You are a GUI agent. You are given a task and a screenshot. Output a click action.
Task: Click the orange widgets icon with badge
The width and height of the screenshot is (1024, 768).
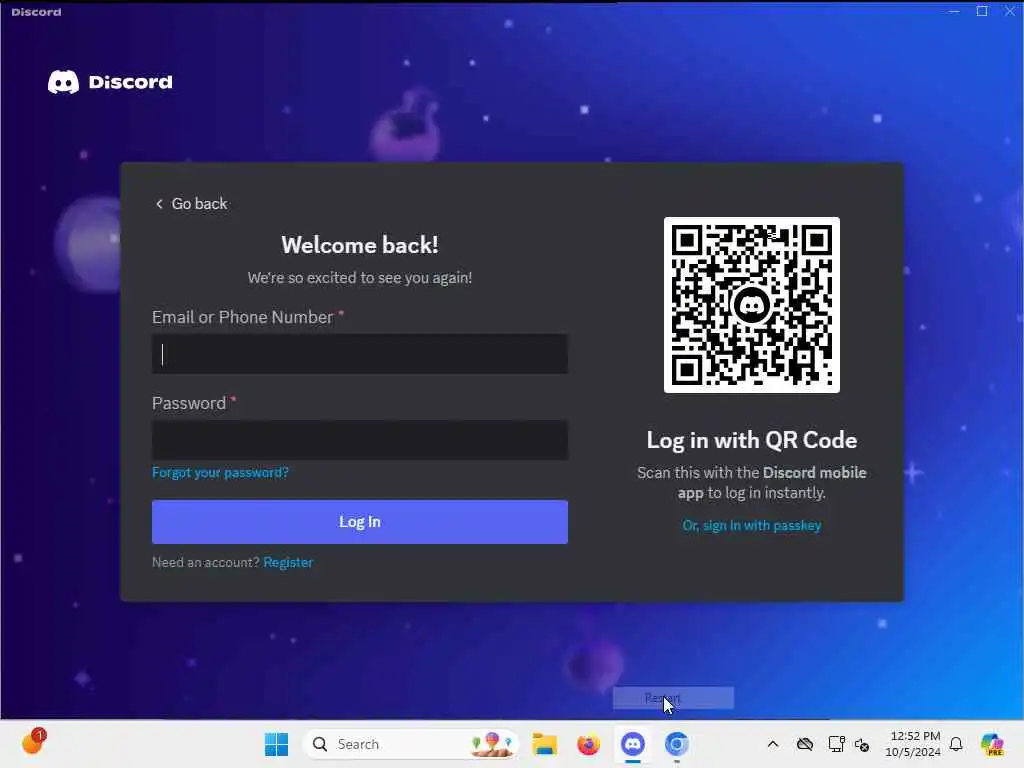click(33, 742)
